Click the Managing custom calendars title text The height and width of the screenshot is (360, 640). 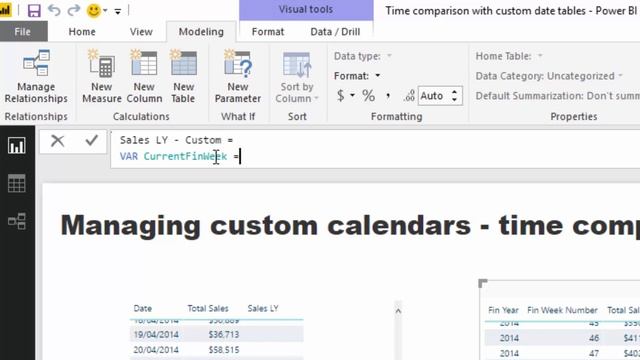tap(350, 225)
